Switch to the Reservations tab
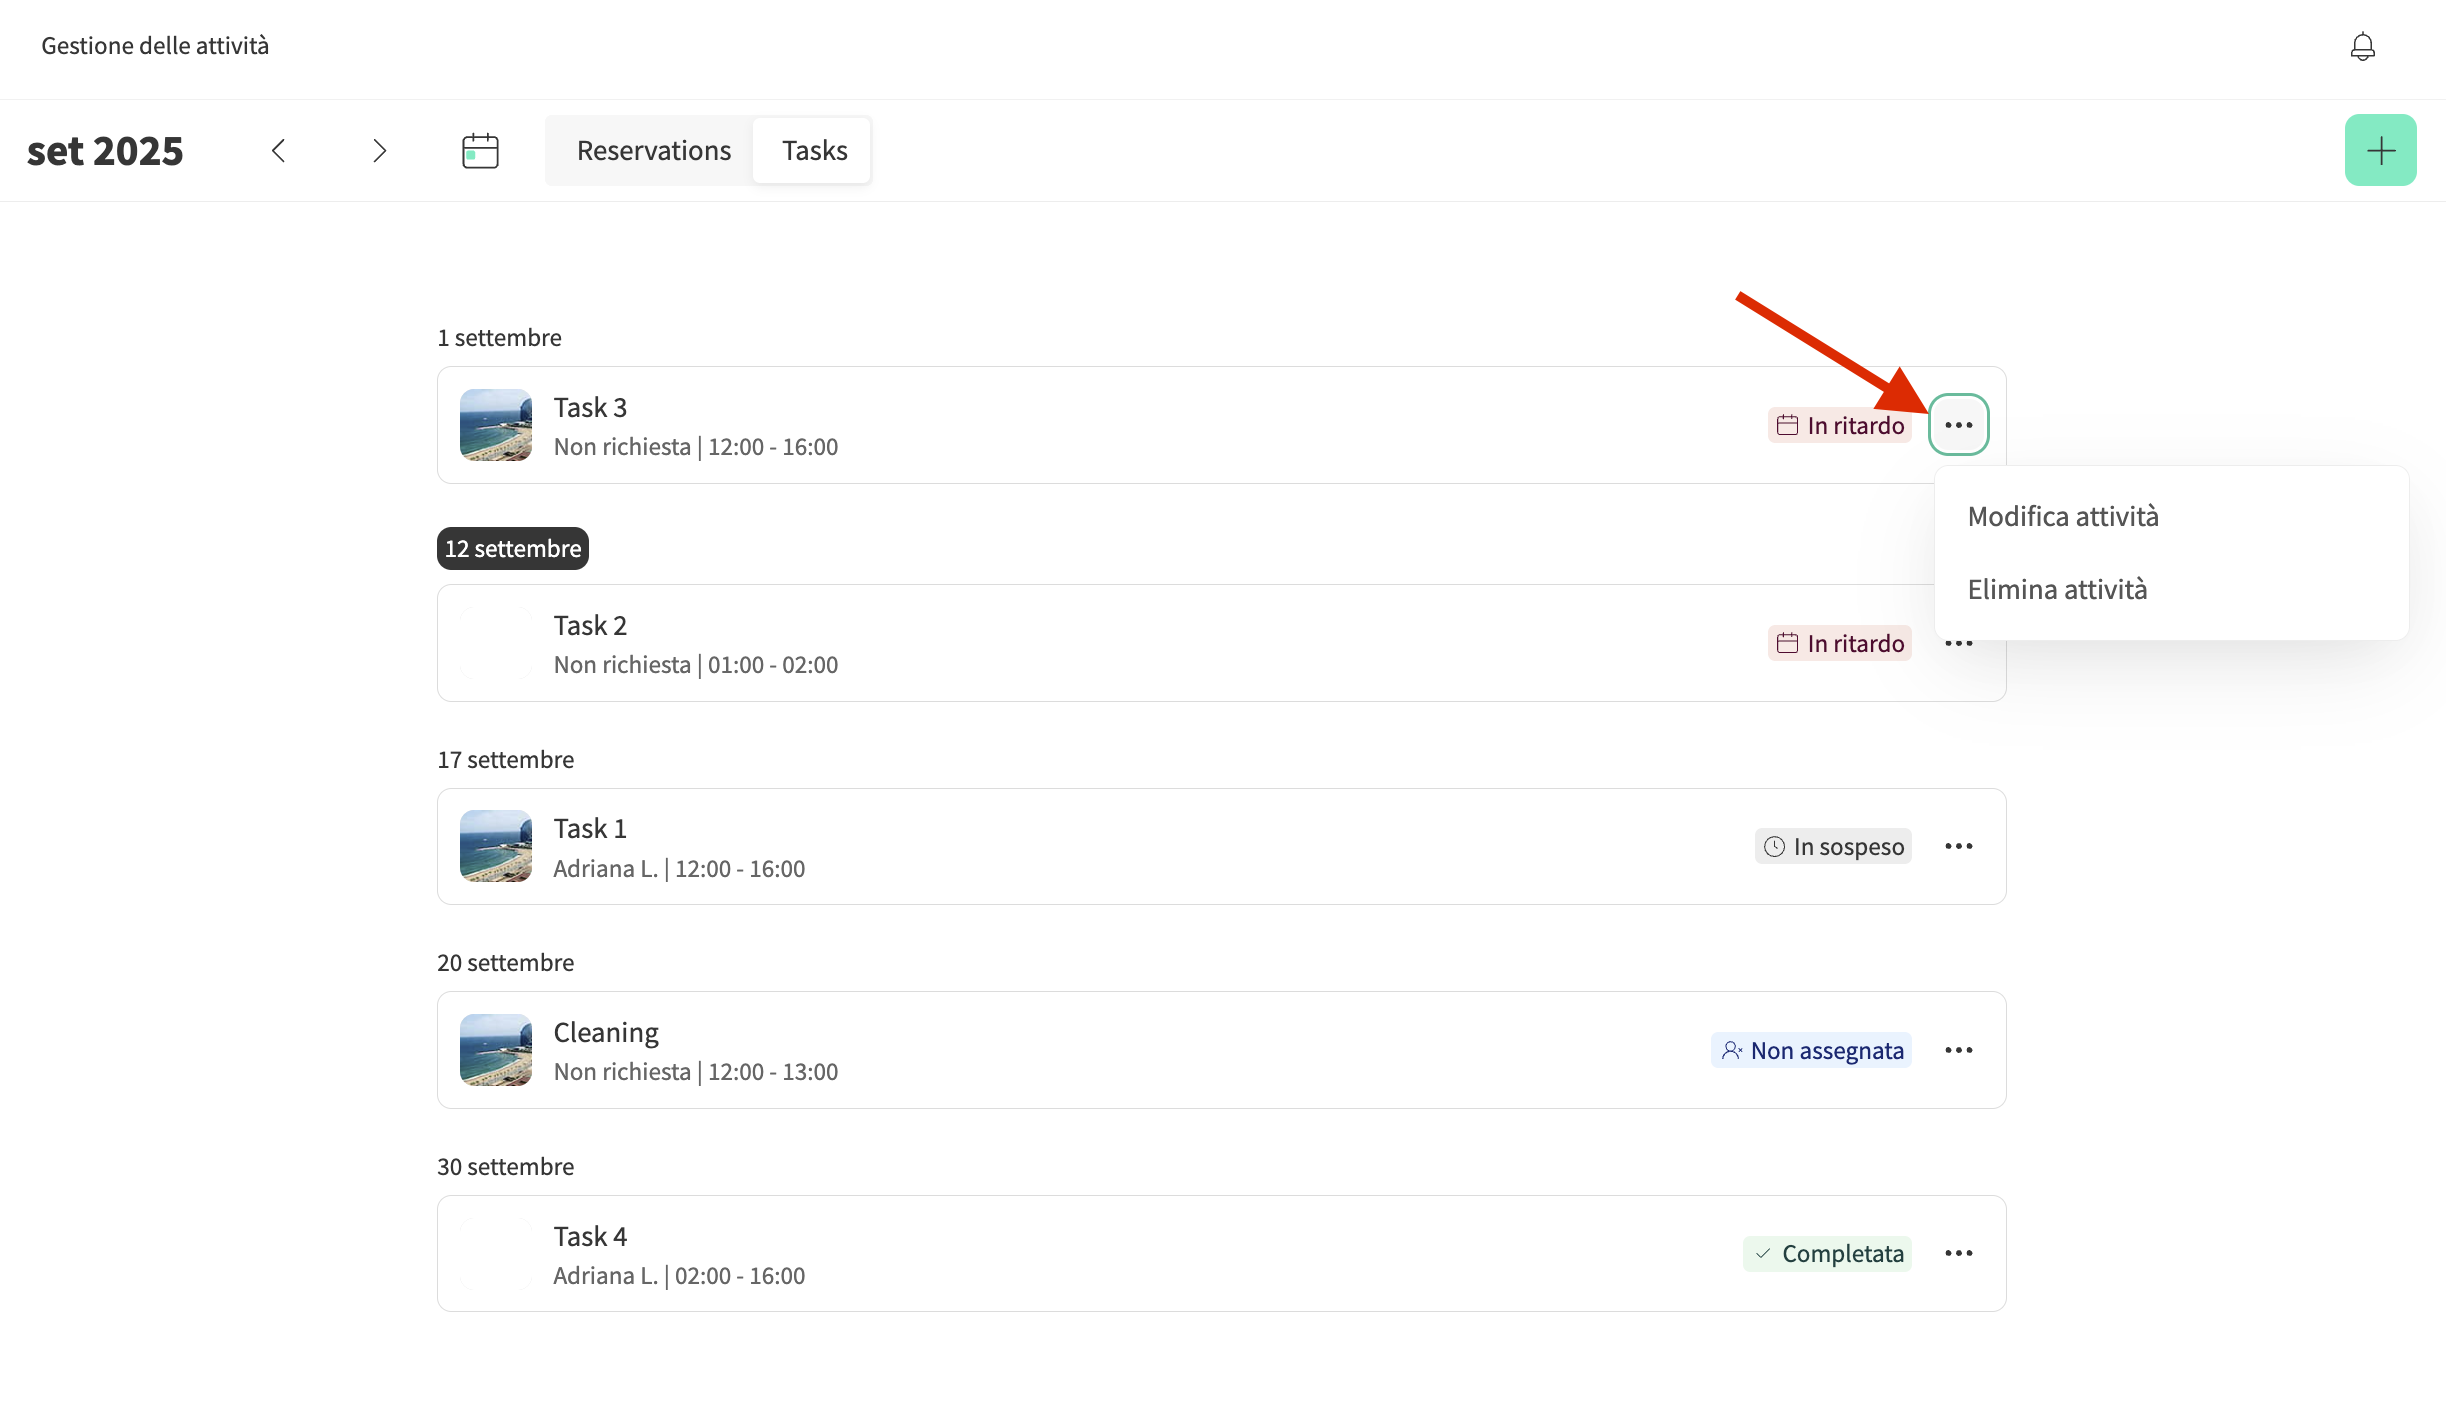 (653, 151)
